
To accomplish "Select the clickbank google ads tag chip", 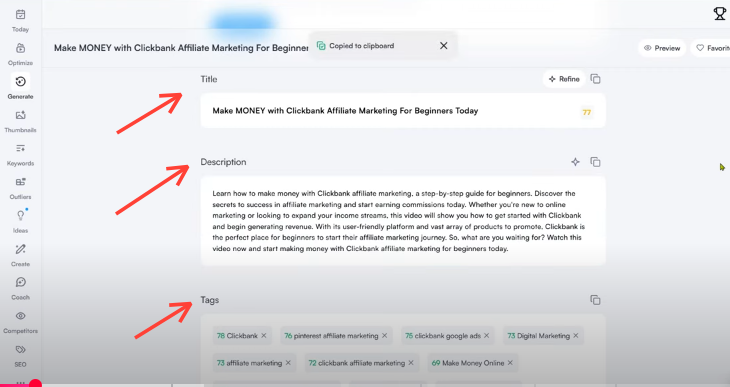I will click(447, 336).
